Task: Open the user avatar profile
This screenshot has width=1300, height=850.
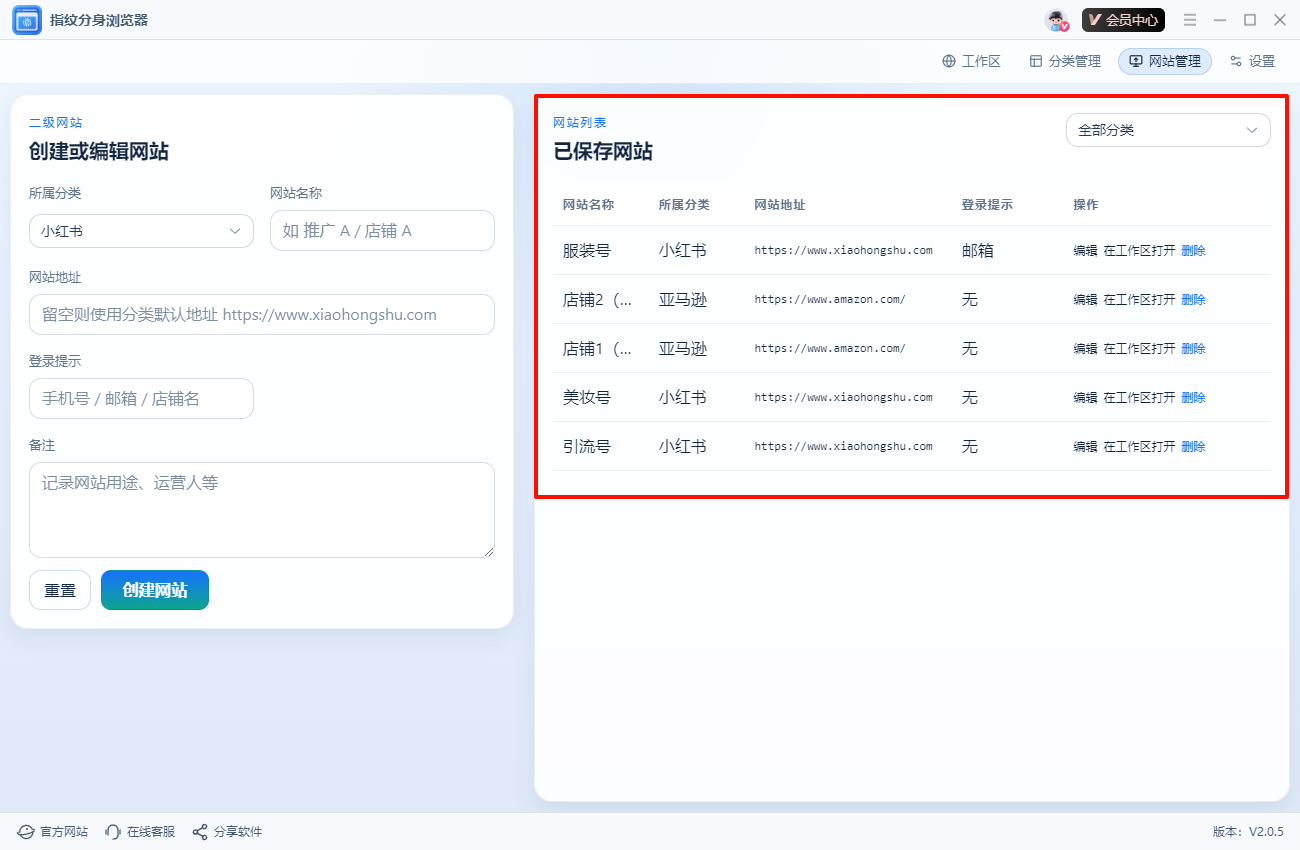Action: point(1057,20)
